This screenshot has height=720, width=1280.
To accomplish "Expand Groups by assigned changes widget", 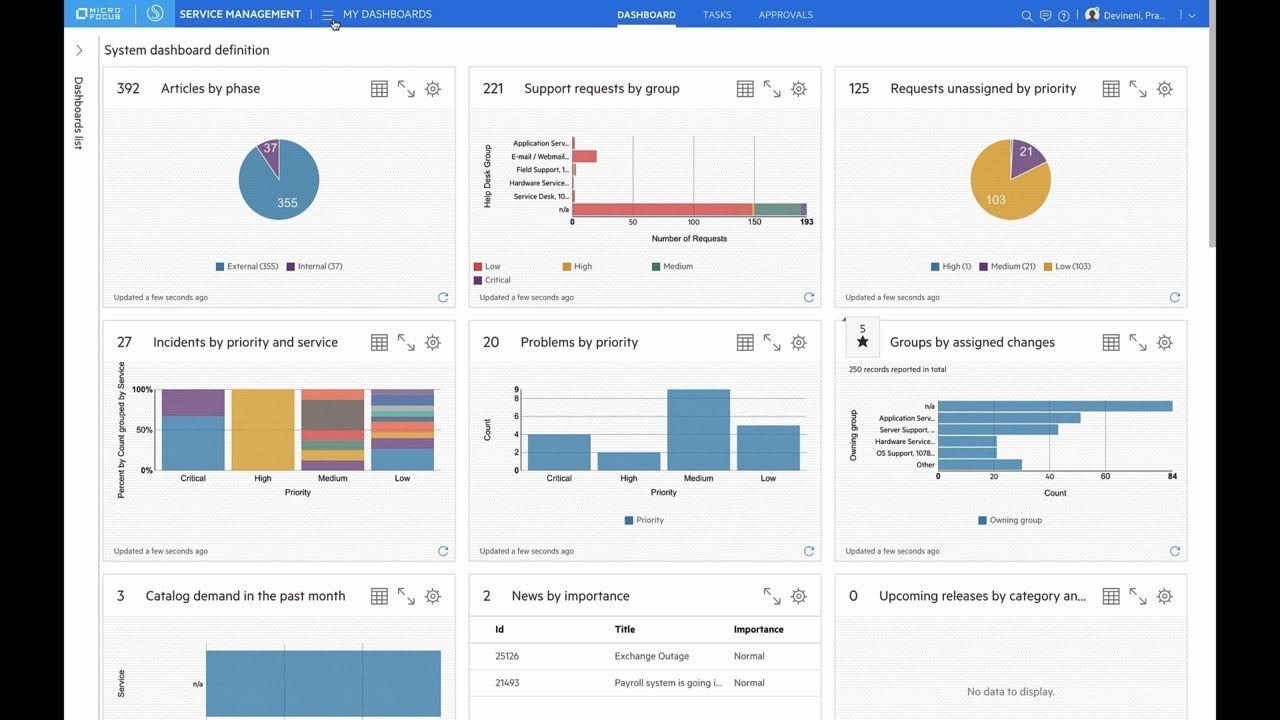I will 1138,343.
